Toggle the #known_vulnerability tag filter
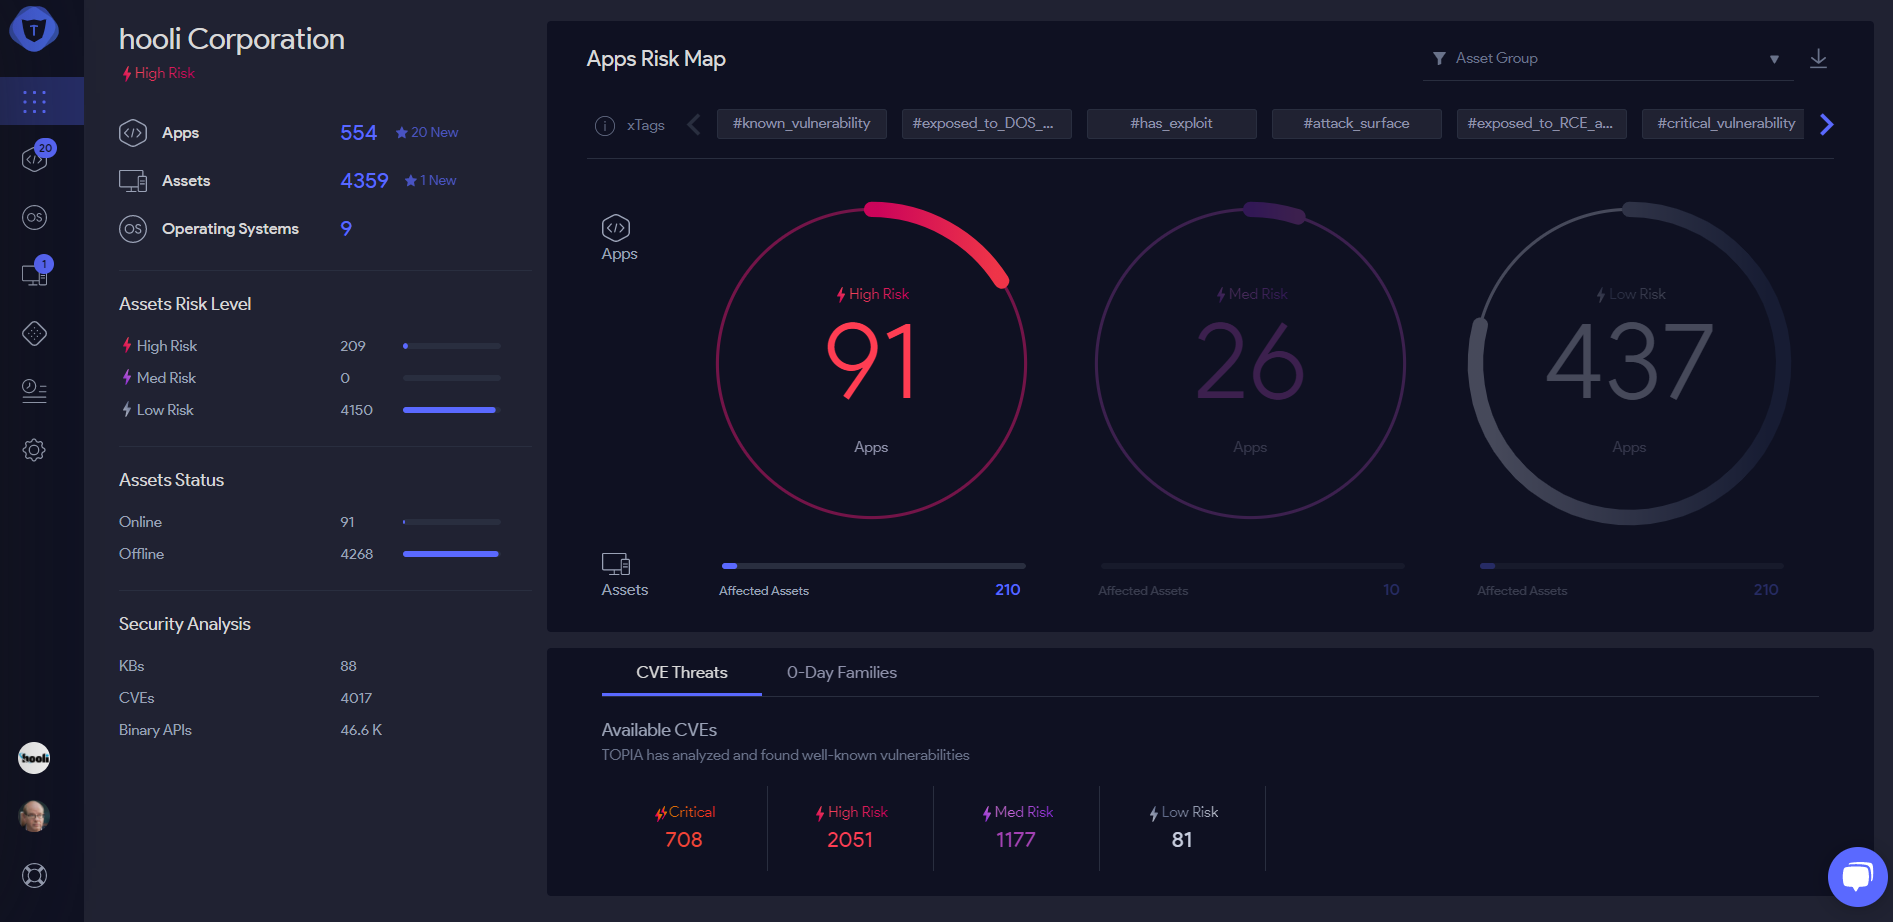The width and height of the screenshot is (1893, 922). (801, 124)
